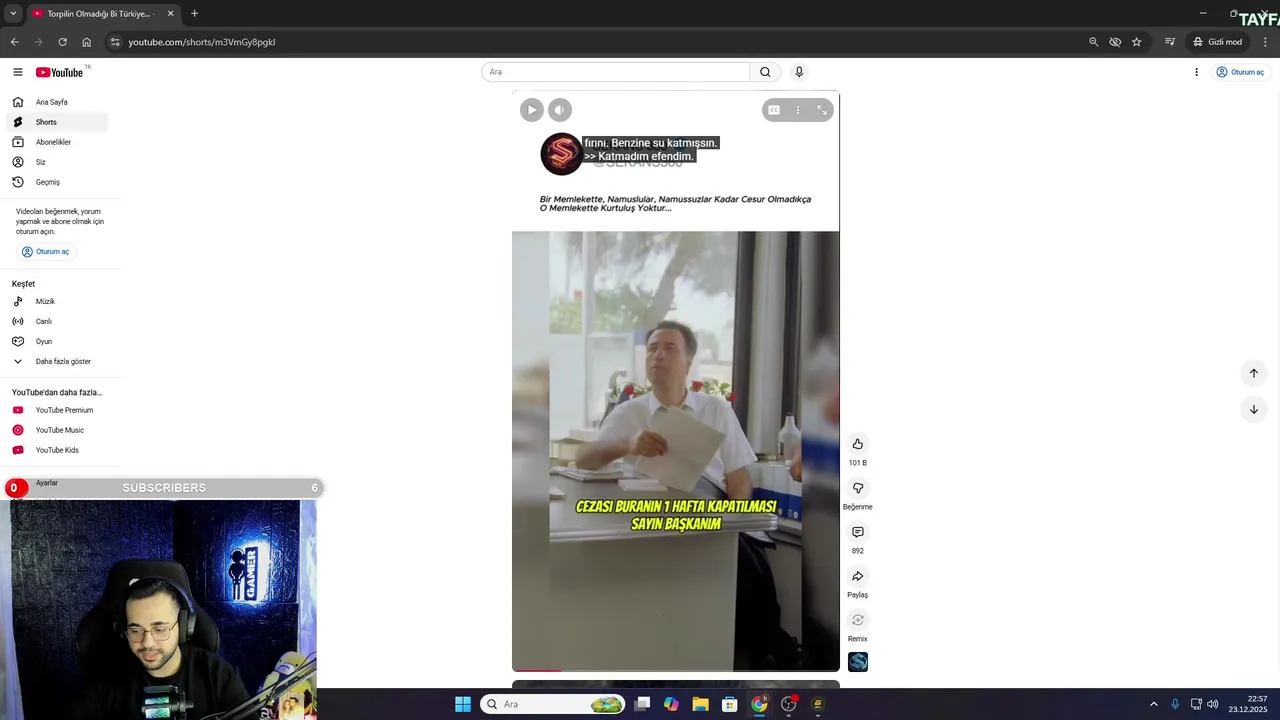
Task: Mute the Shorts video volume
Action: coord(560,110)
